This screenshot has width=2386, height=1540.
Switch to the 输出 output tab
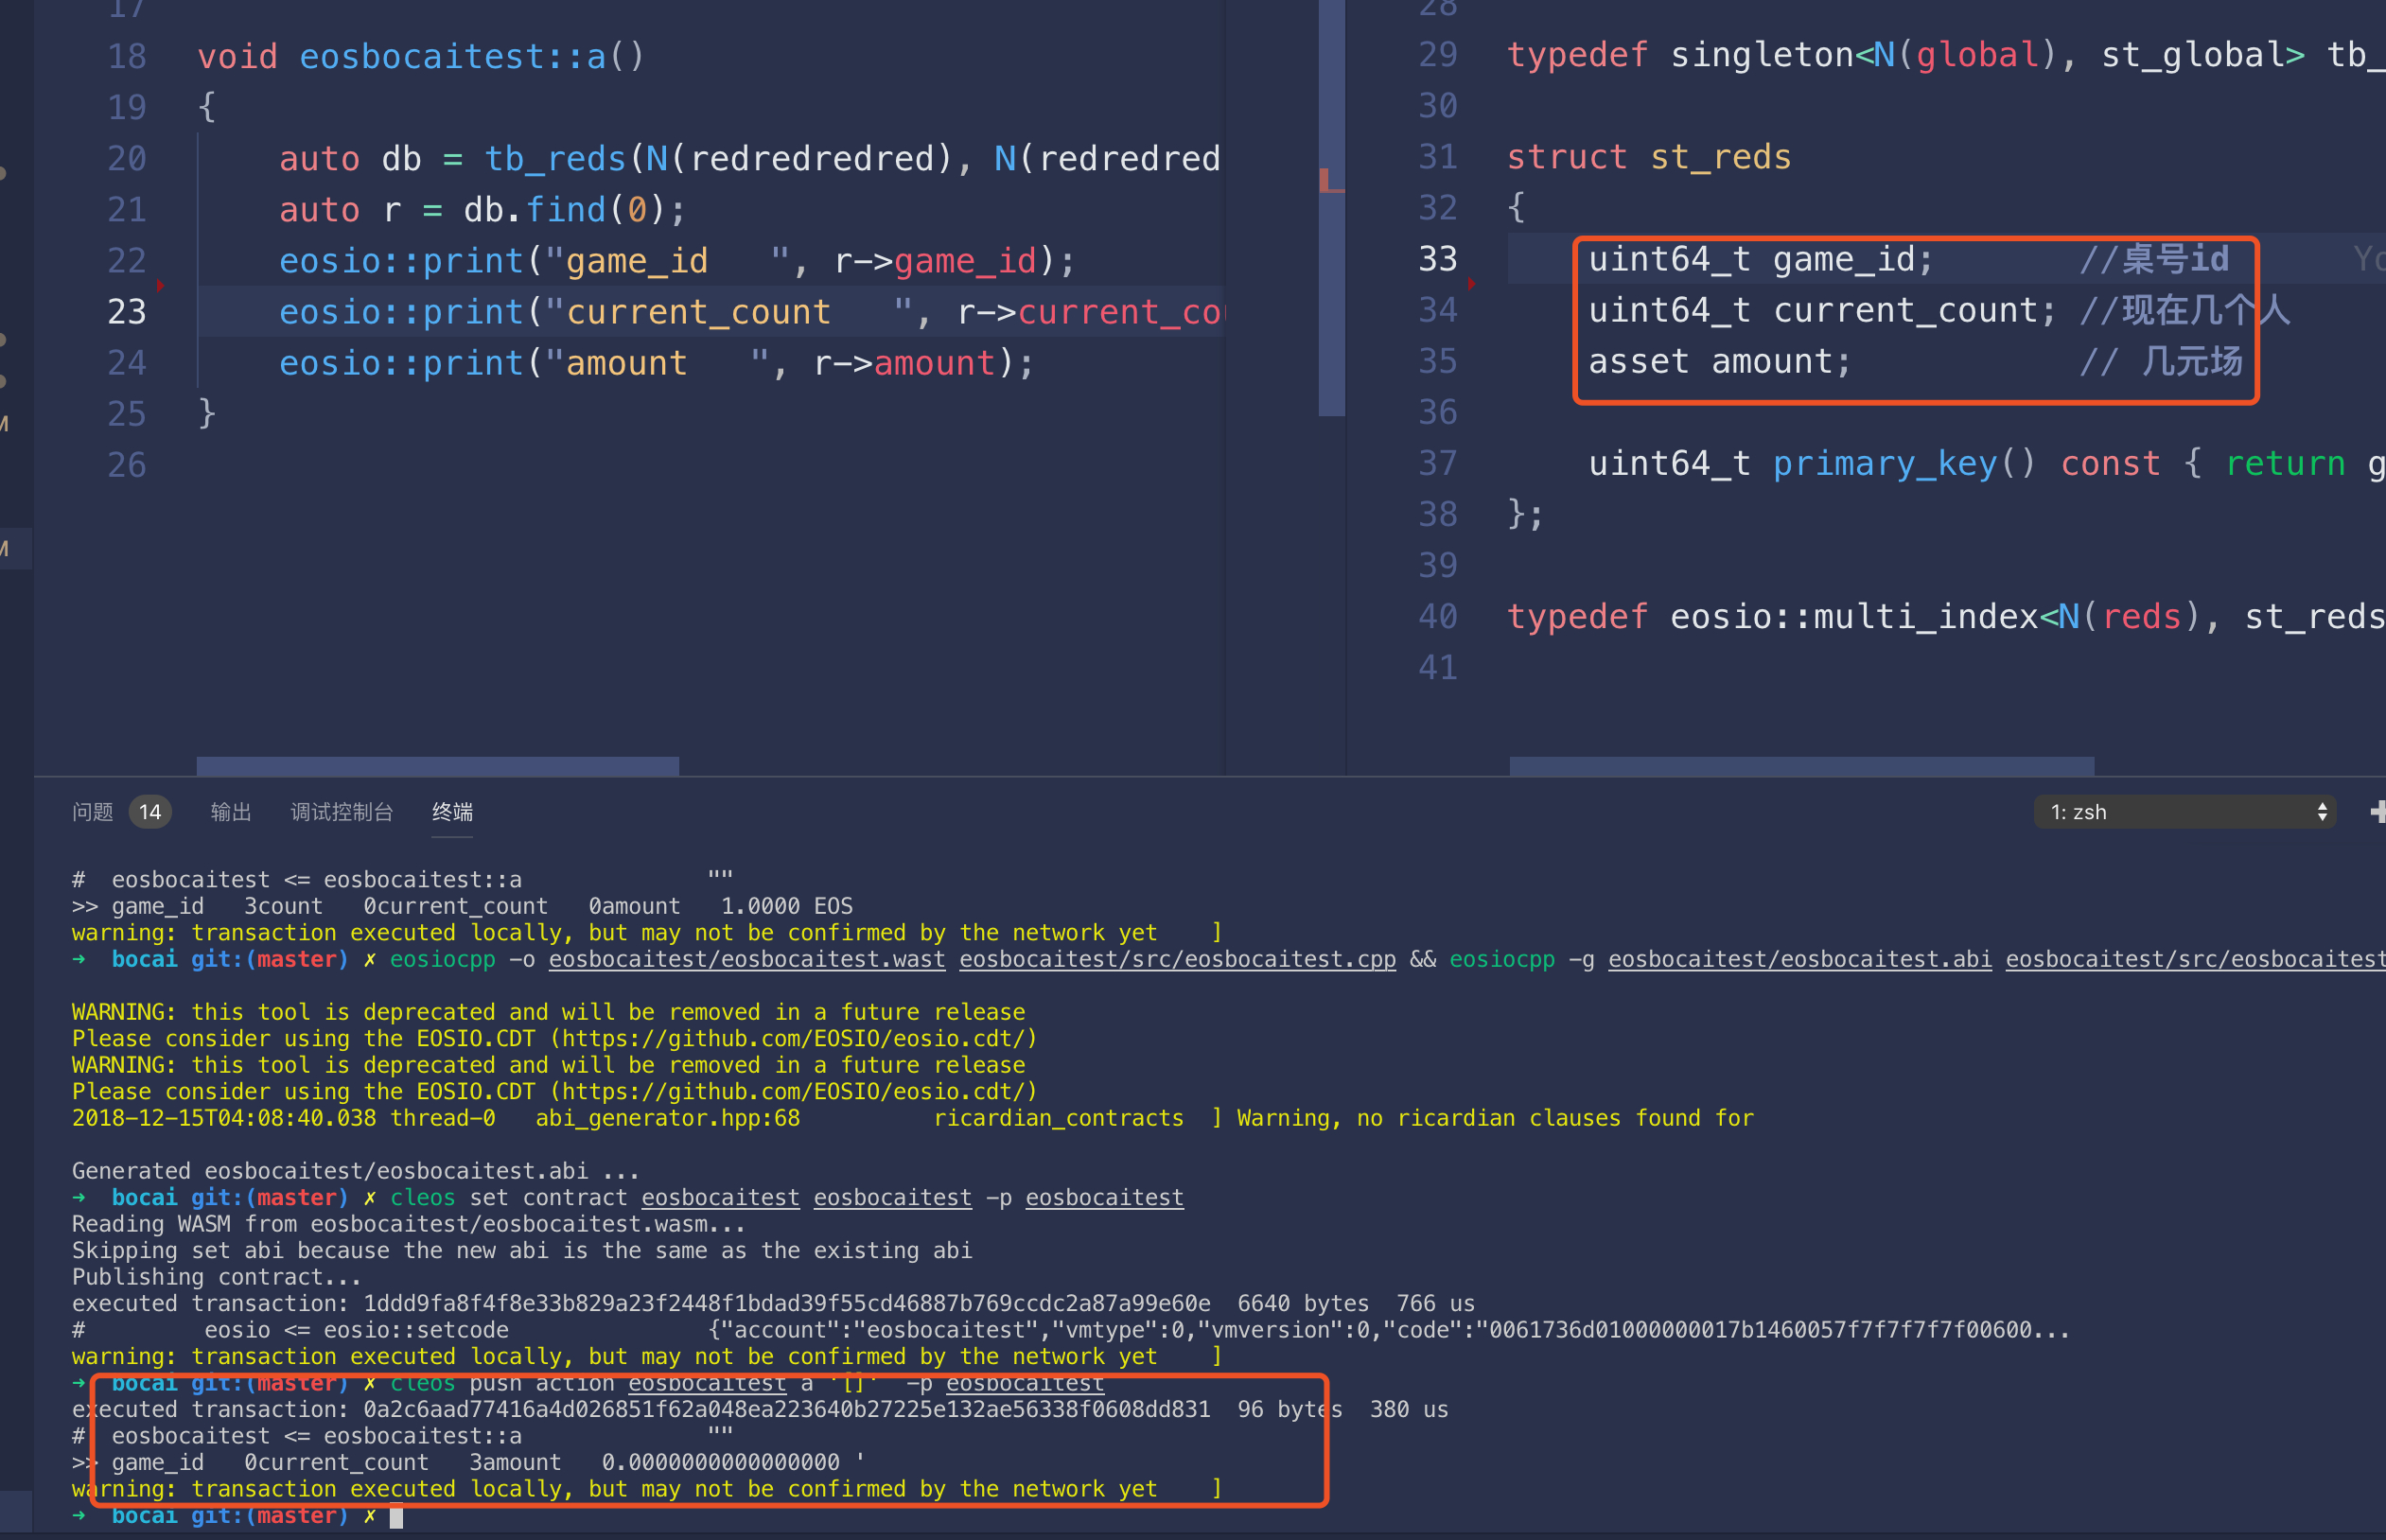pos(230,812)
